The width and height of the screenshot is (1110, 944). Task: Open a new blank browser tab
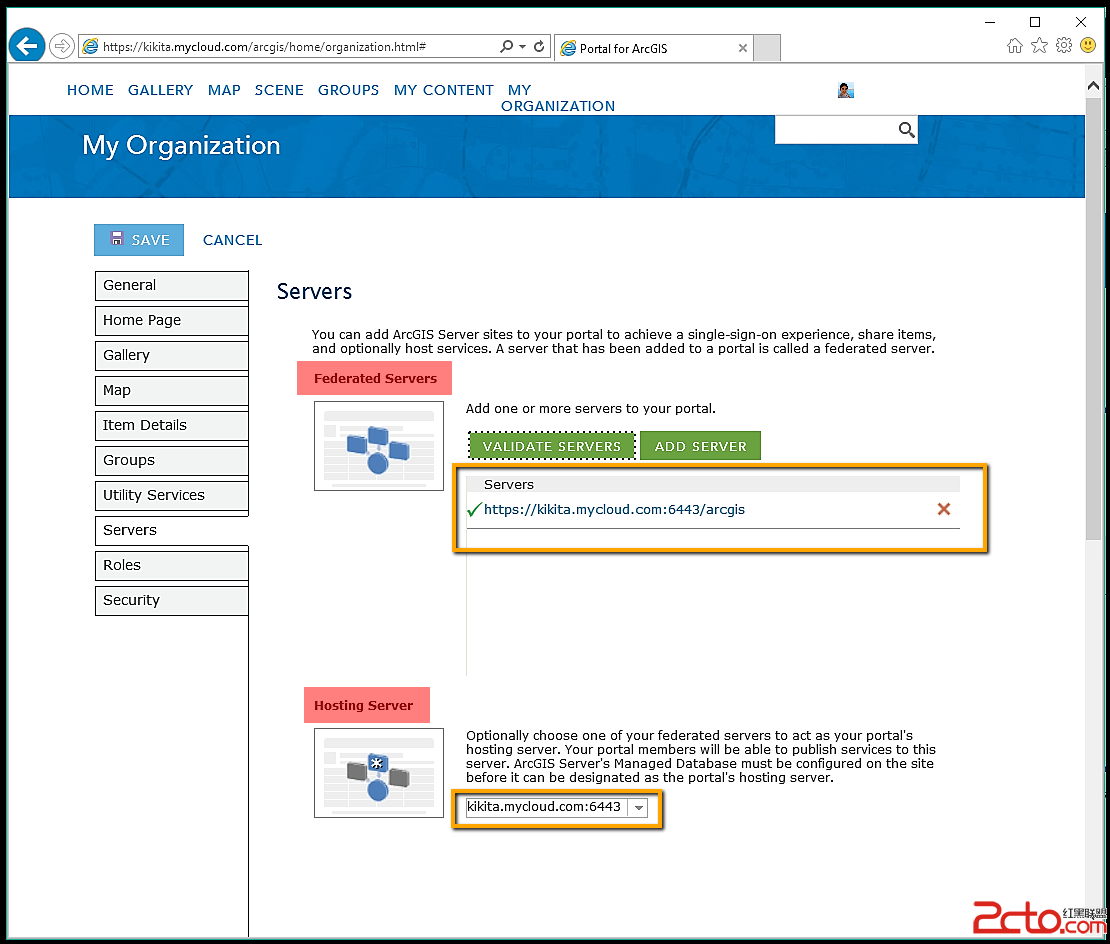[767, 48]
